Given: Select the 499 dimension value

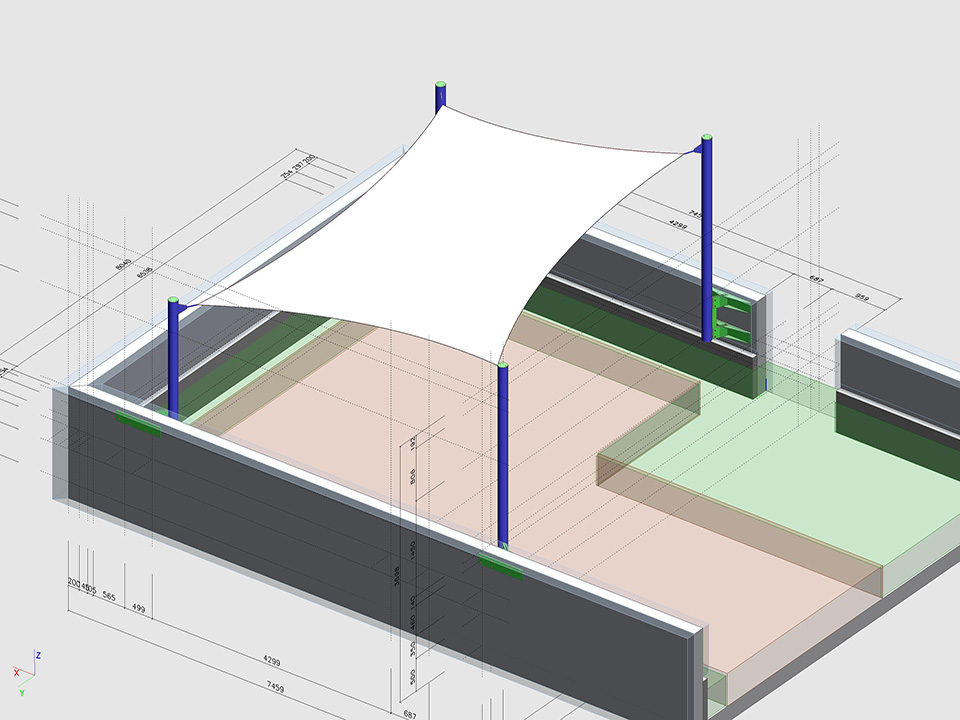Looking at the screenshot, I should tap(139, 608).
